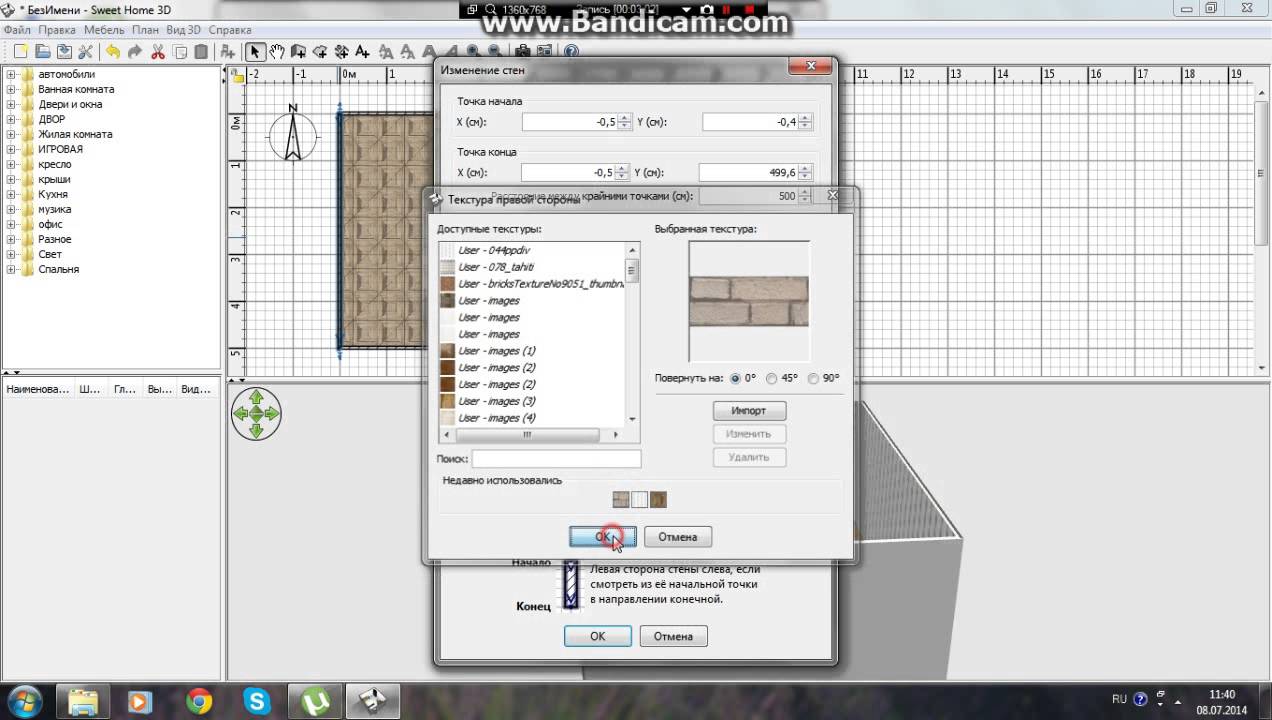The height and width of the screenshot is (720, 1272).
Task: Add furniture to home icon
Action: [228, 51]
